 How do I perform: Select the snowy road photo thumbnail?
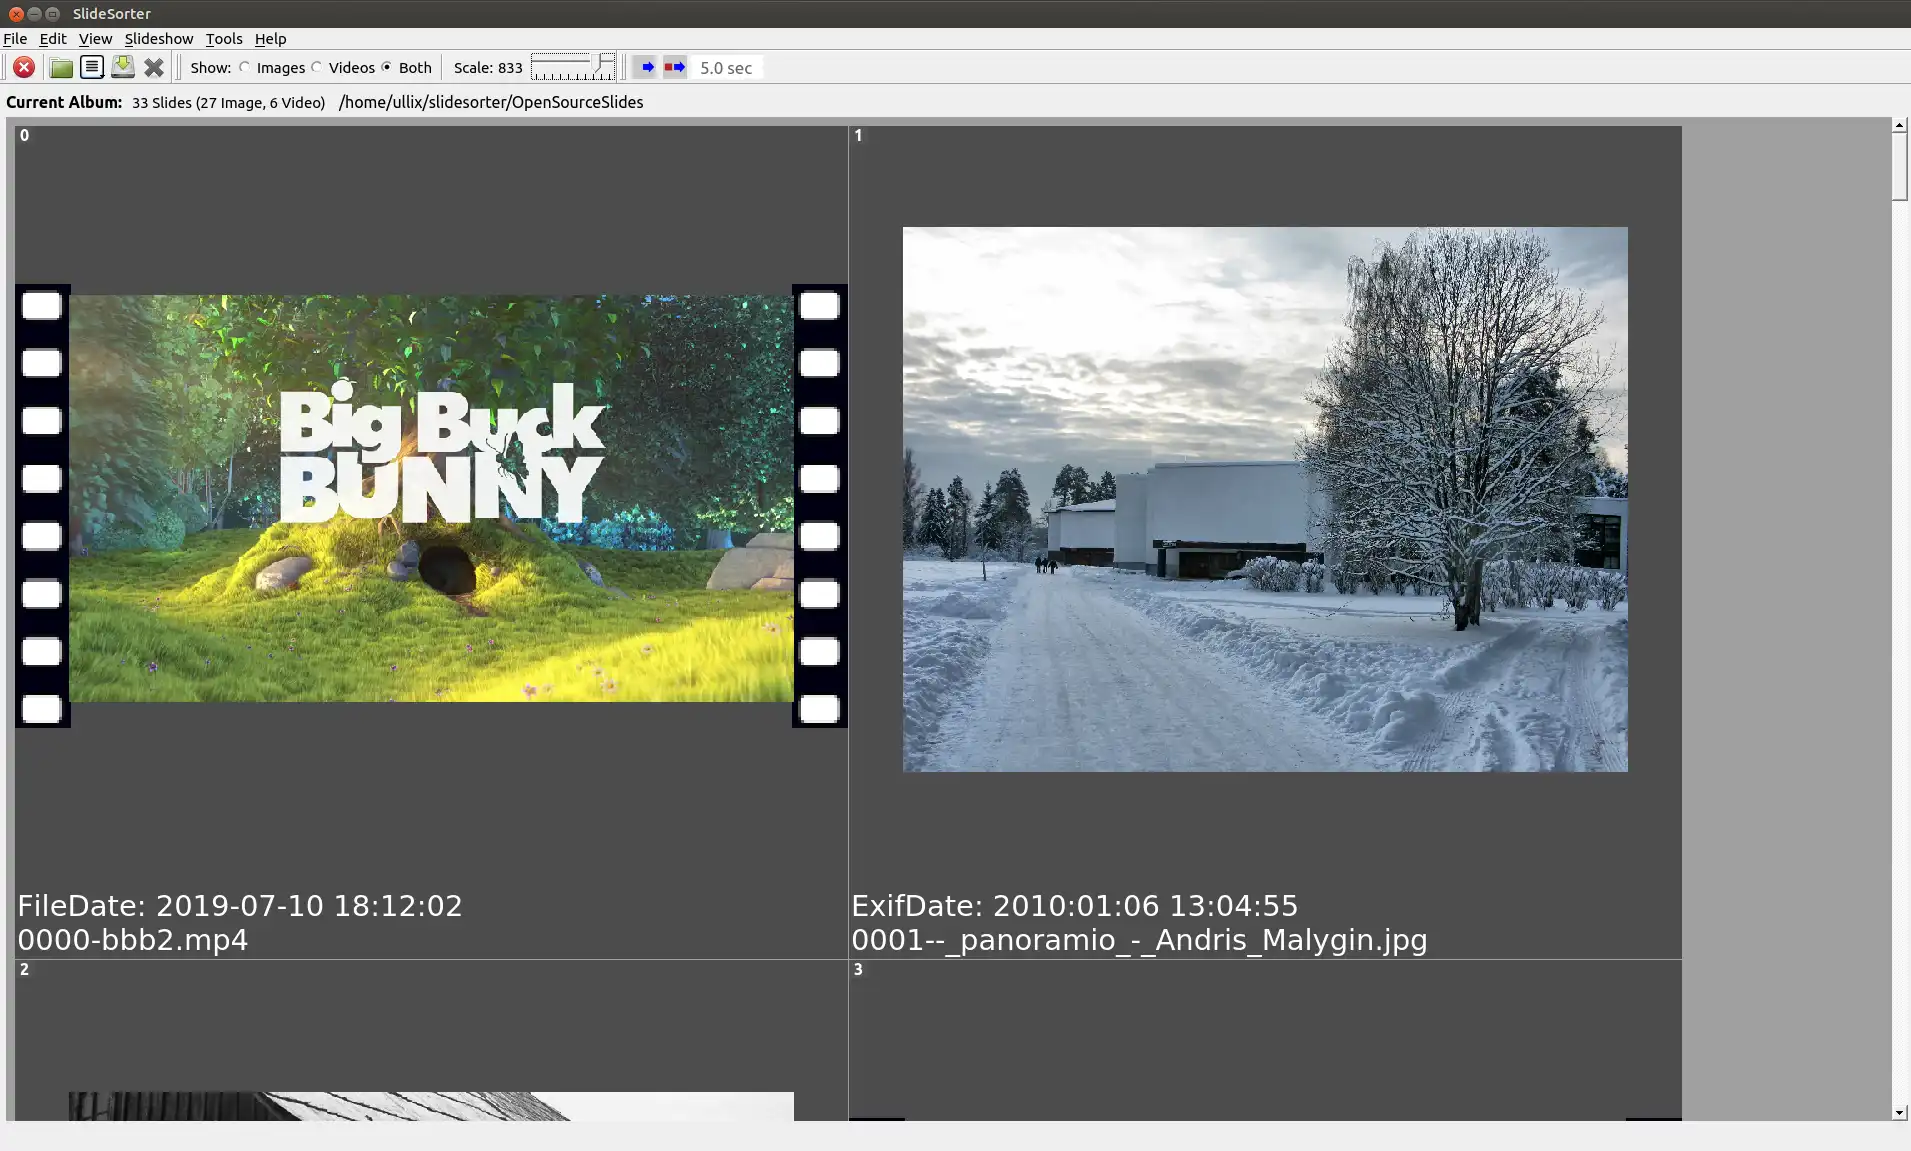pyautogui.click(x=1265, y=499)
